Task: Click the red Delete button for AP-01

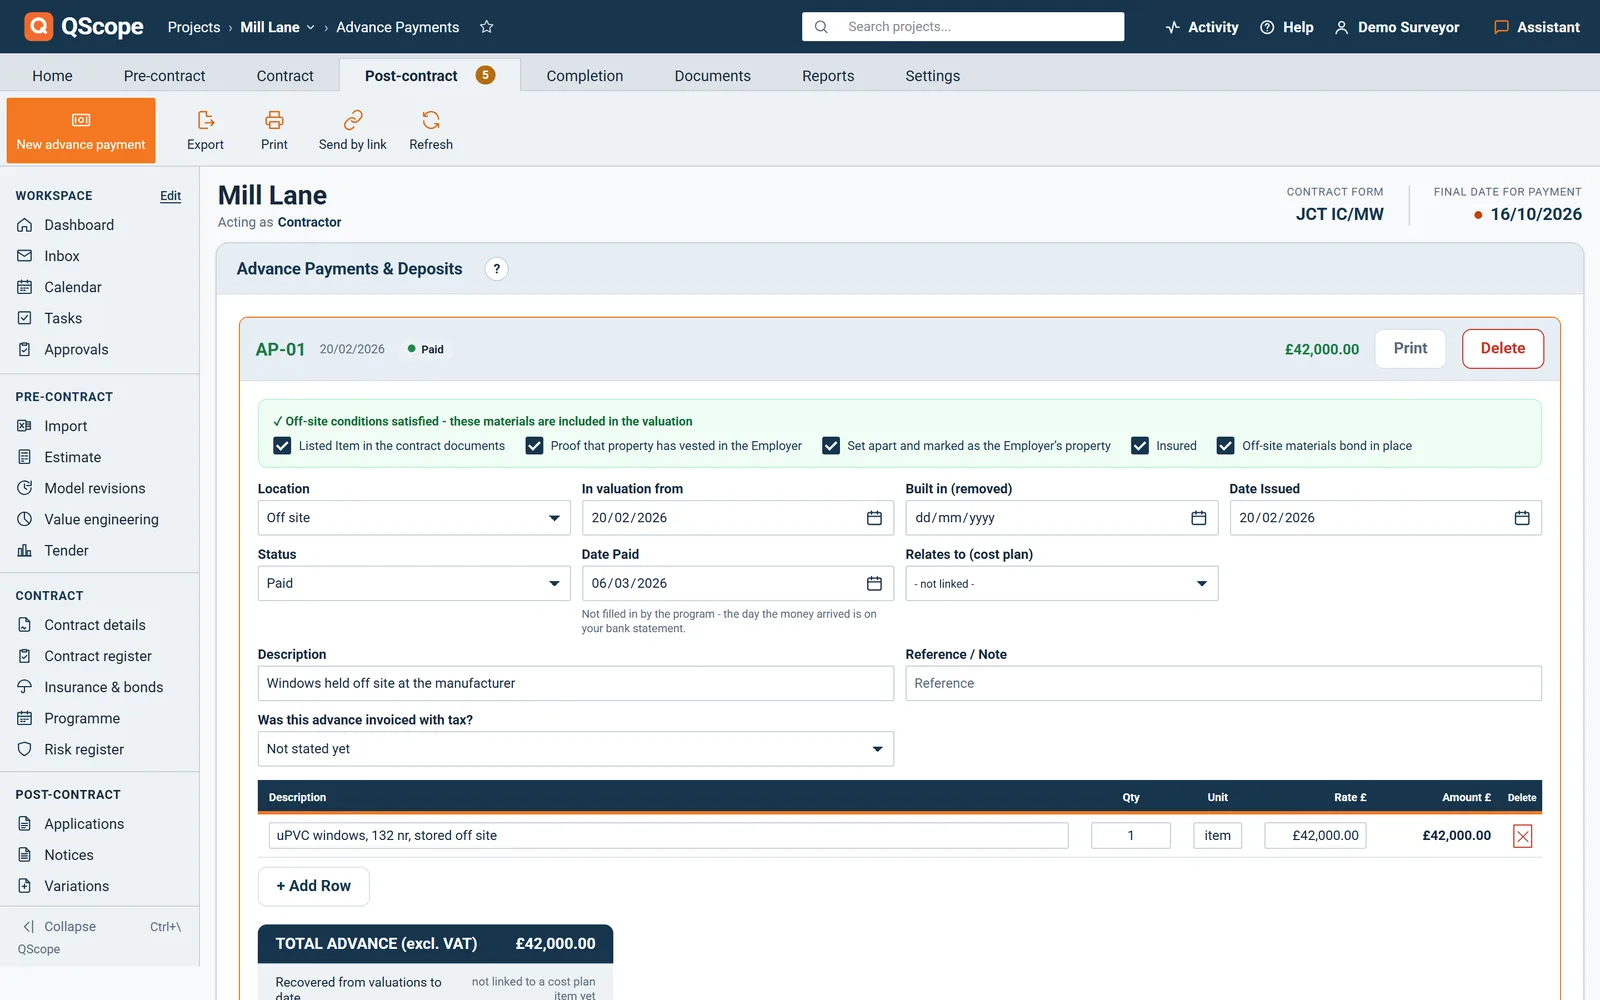Action: click(1502, 349)
